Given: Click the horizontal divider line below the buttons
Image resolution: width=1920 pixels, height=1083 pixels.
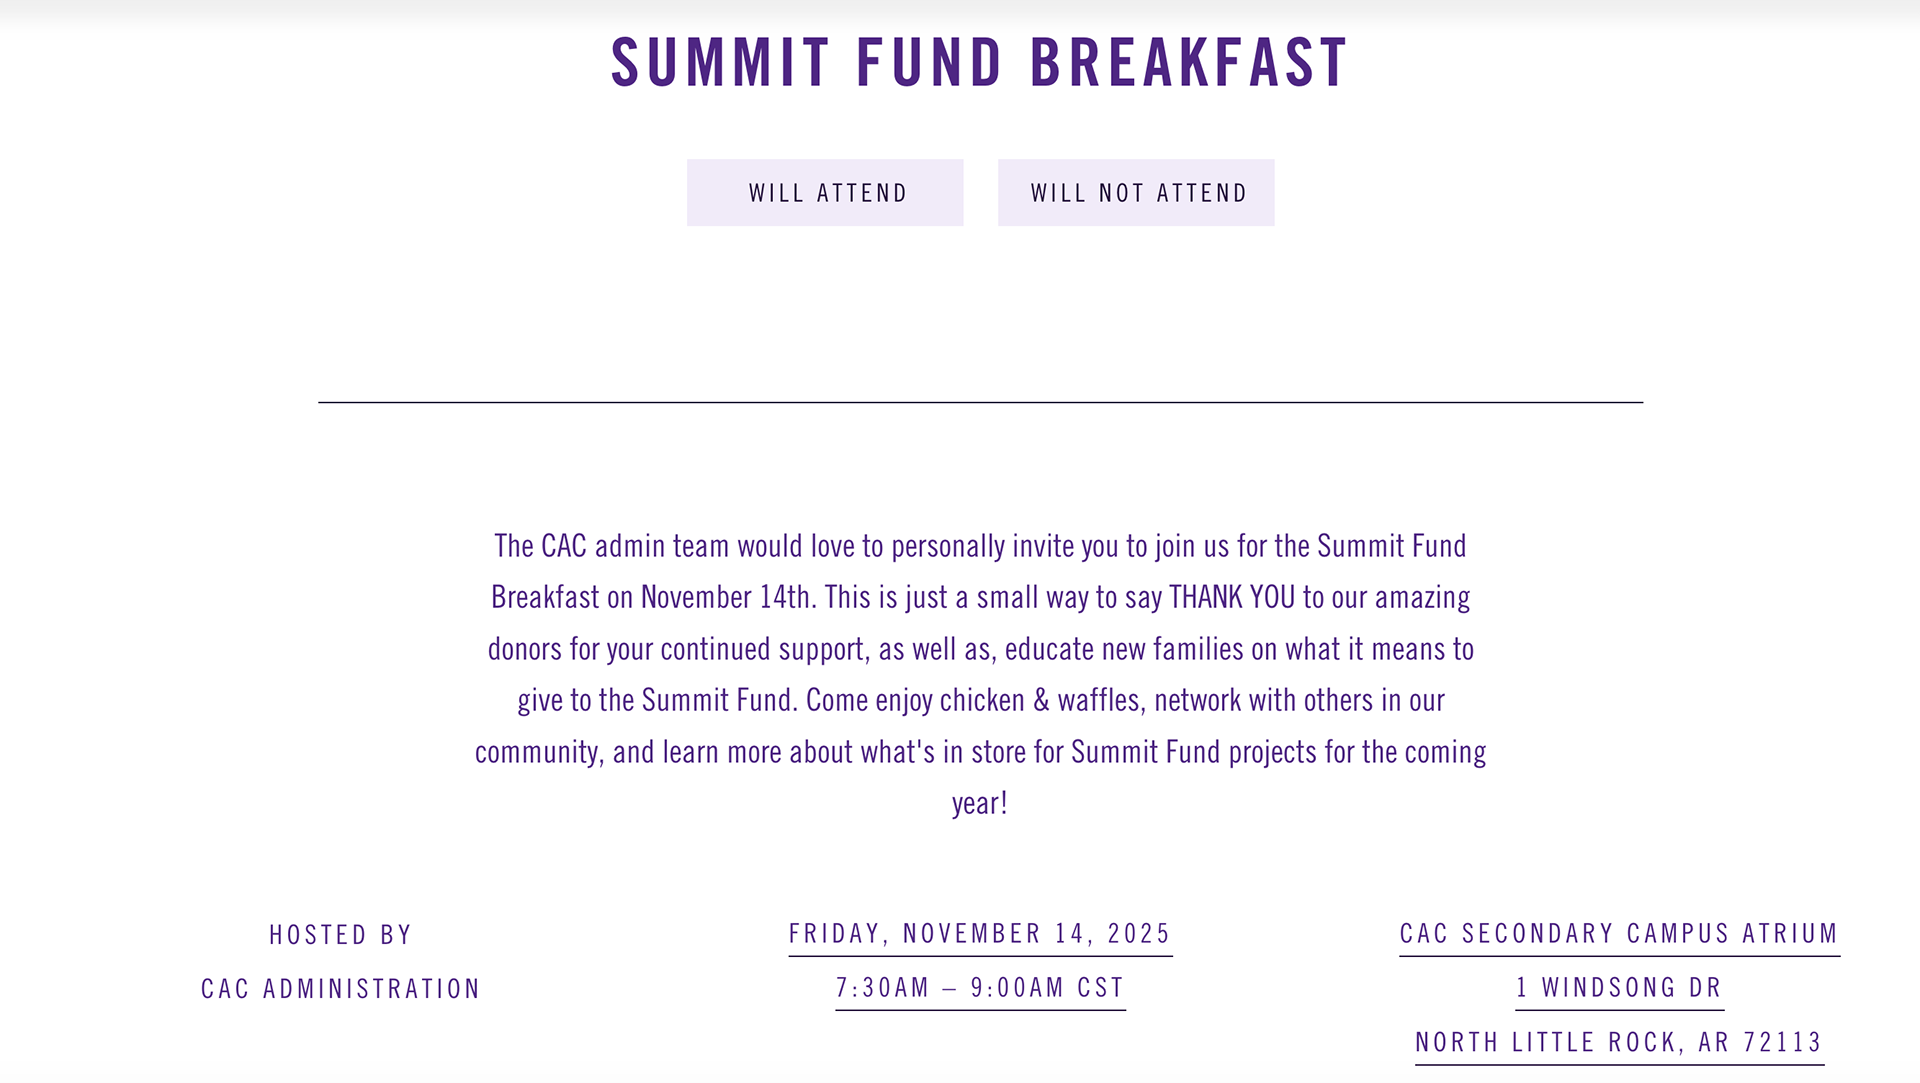Looking at the screenshot, I should coord(980,402).
